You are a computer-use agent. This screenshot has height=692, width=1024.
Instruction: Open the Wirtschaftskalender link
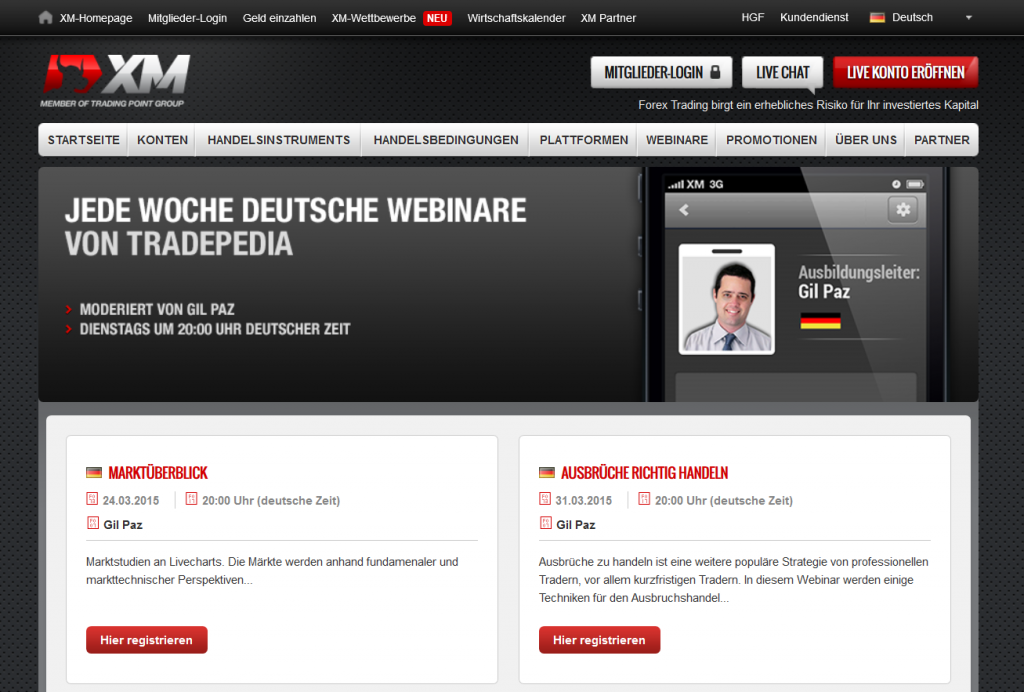(517, 18)
